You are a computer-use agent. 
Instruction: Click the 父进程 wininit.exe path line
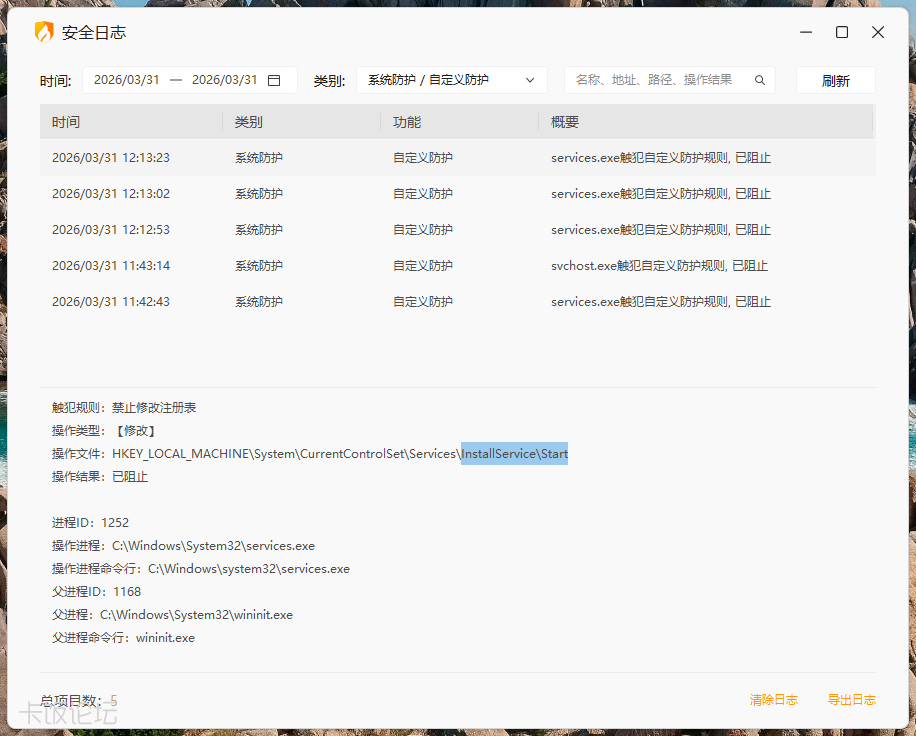click(172, 615)
